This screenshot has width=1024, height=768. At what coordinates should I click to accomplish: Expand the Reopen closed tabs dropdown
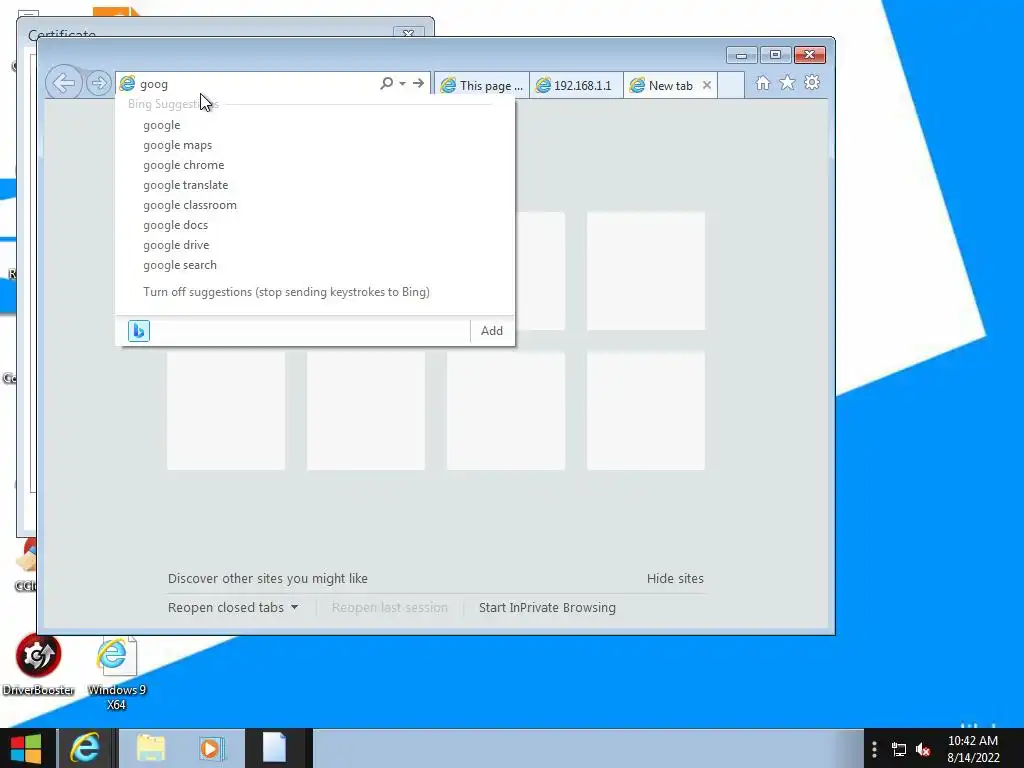(233, 607)
